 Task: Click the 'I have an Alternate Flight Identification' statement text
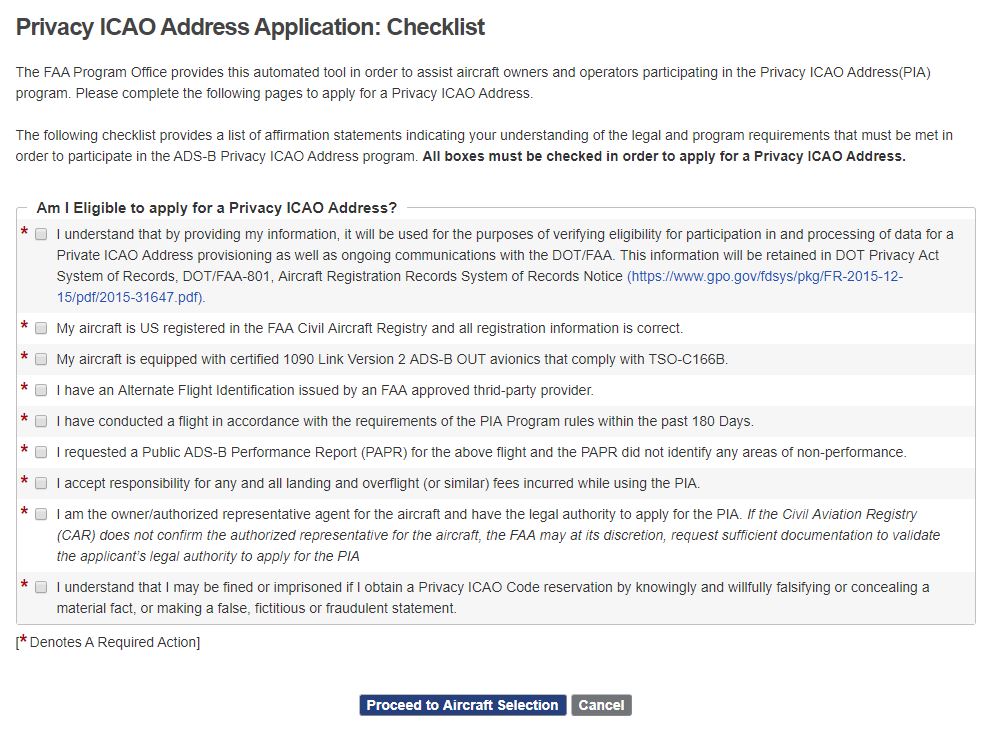(324, 390)
